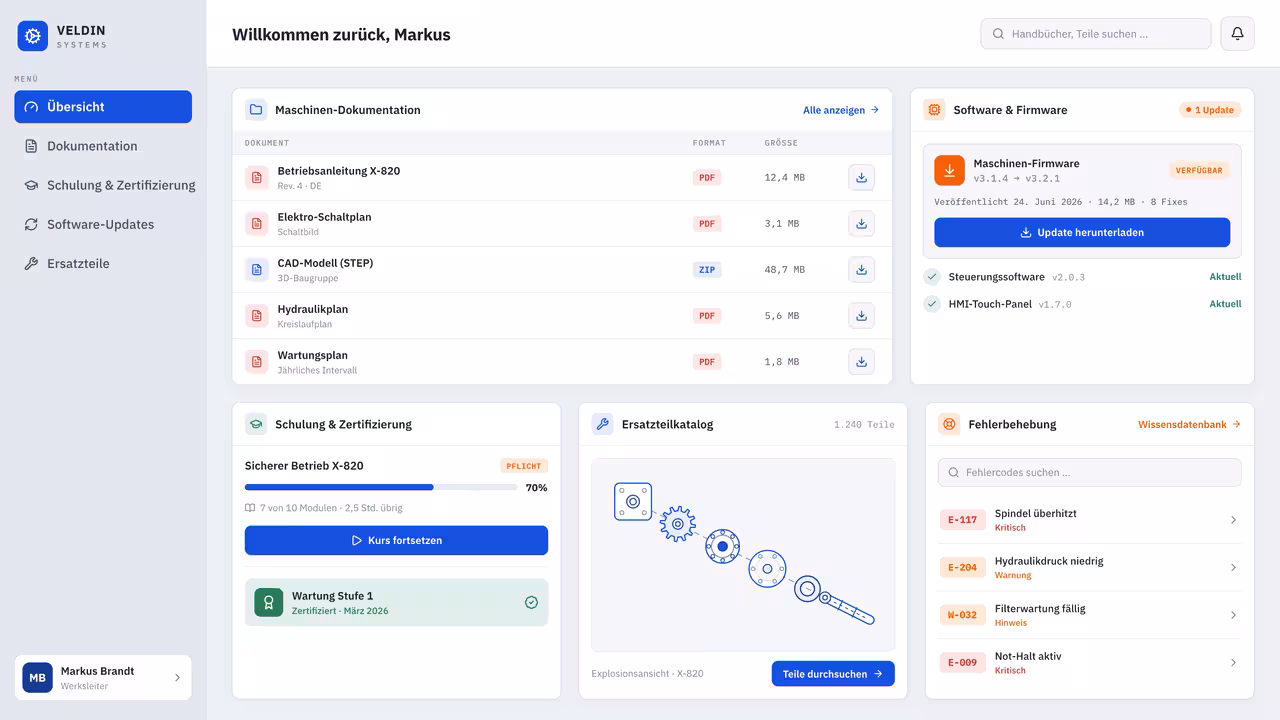Expand error E-117 Spindel überhitzt chevron
This screenshot has height=720, width=1280.
[x=1233, y=520]
